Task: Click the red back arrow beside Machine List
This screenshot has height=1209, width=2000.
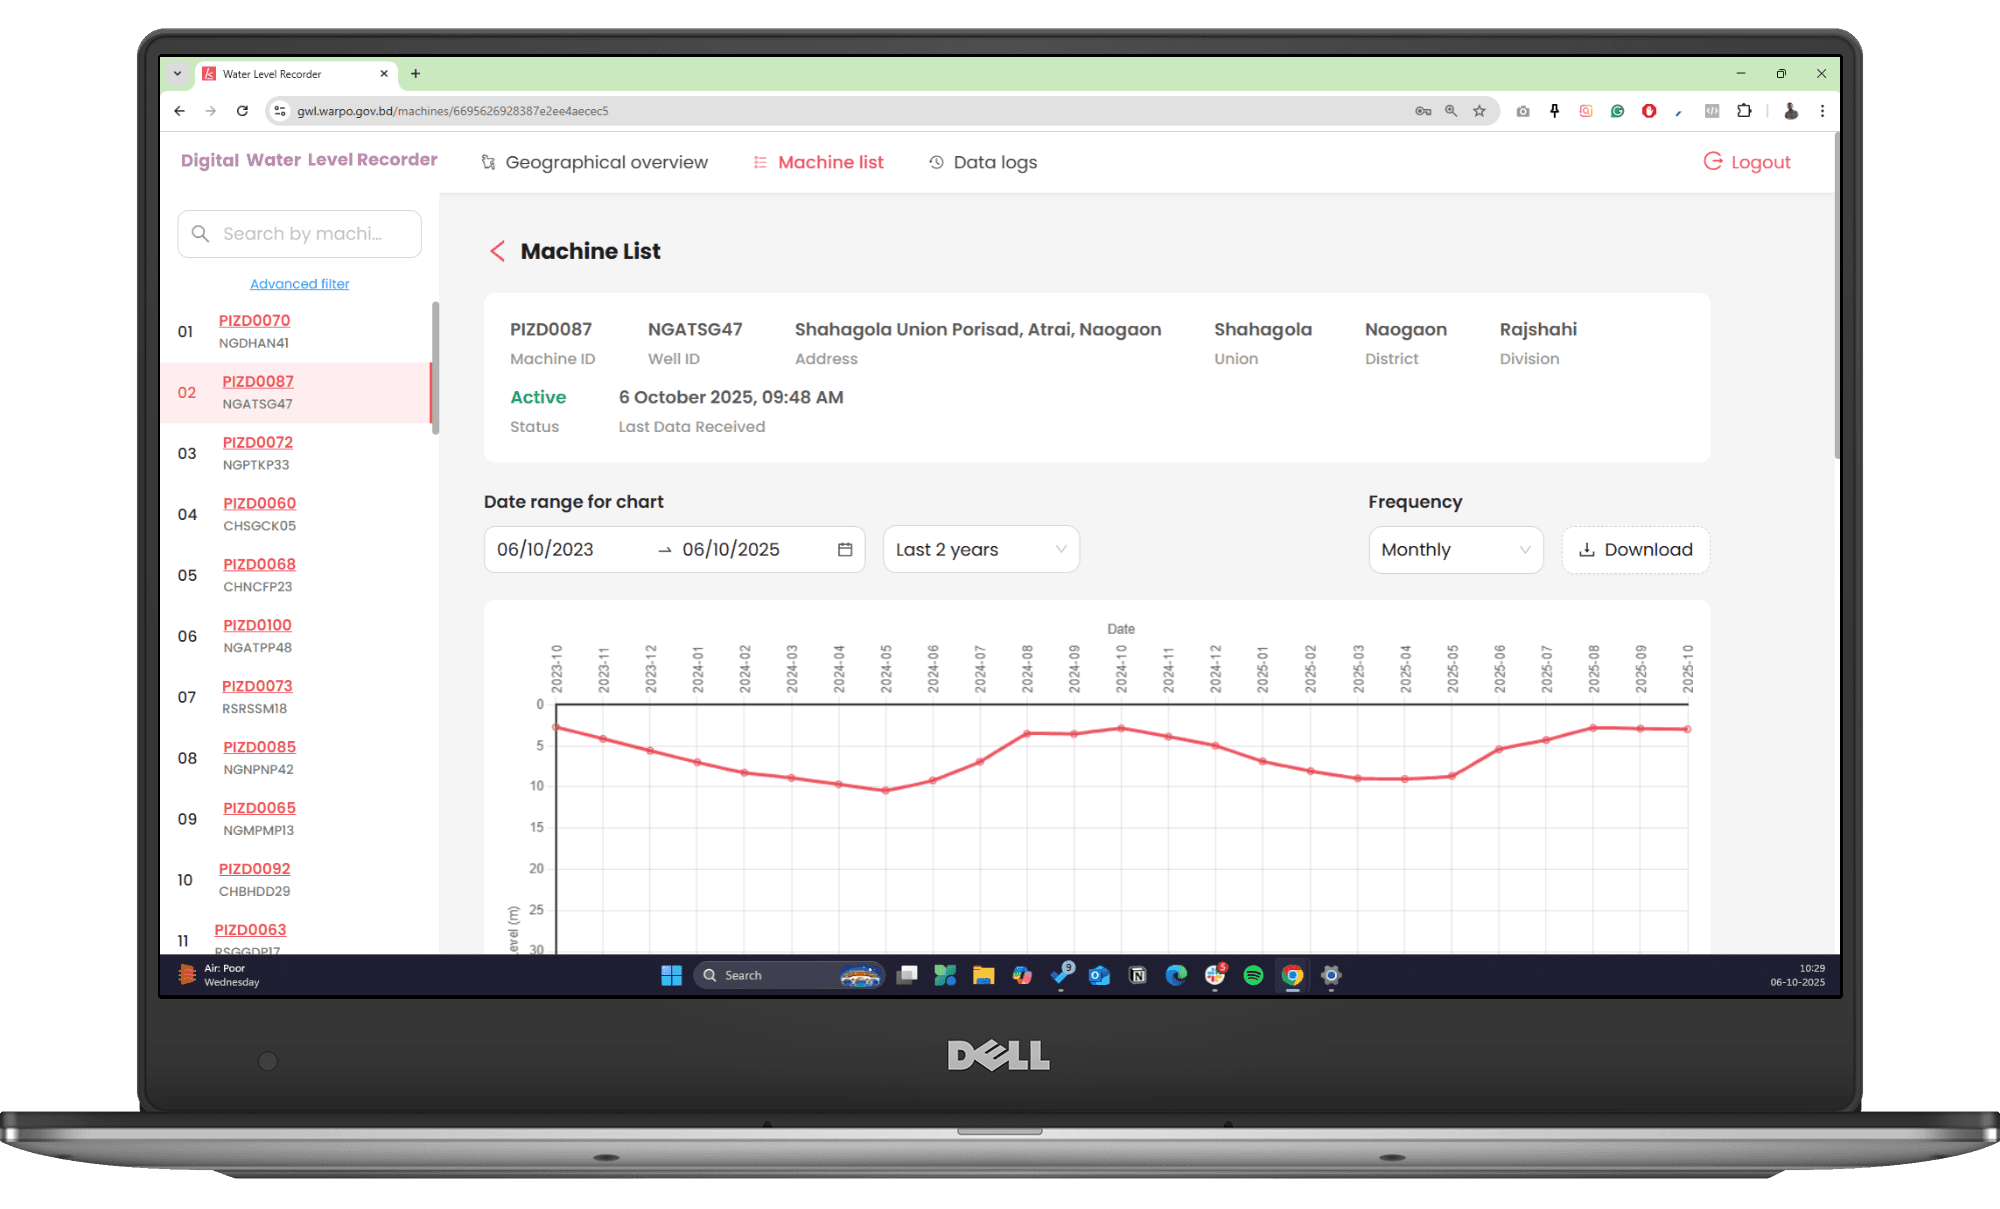Action: [497, 251]
